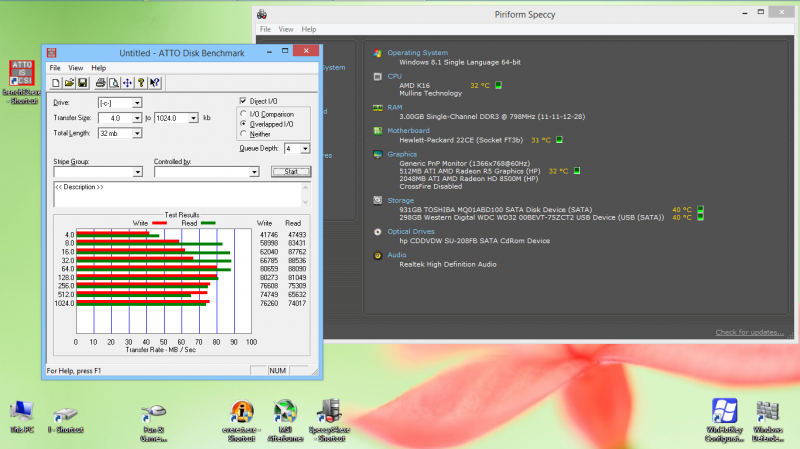The image size is (800, 449).
Task: Click the context help pointer icon
Action: tap(156, 82)
